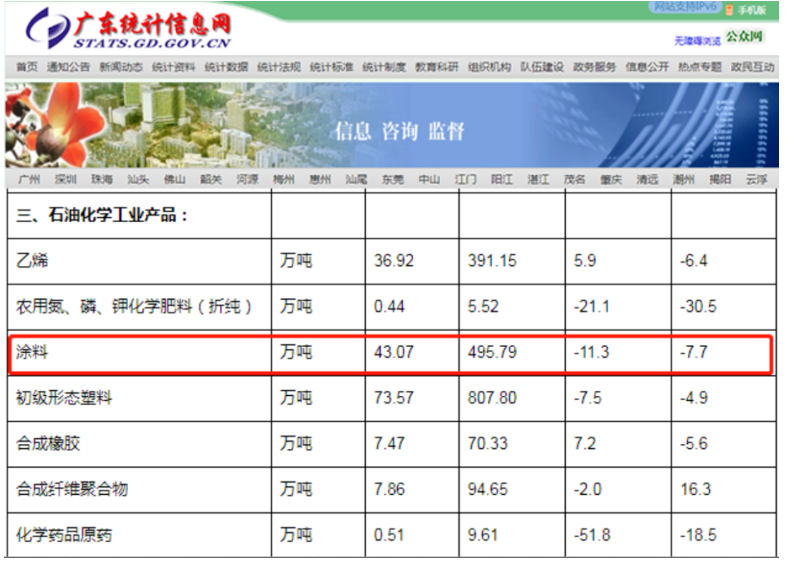The image size is (789, 563).
Task: Click the -51.8 value for 化学药品原药
Action: [x=592, y=535]
